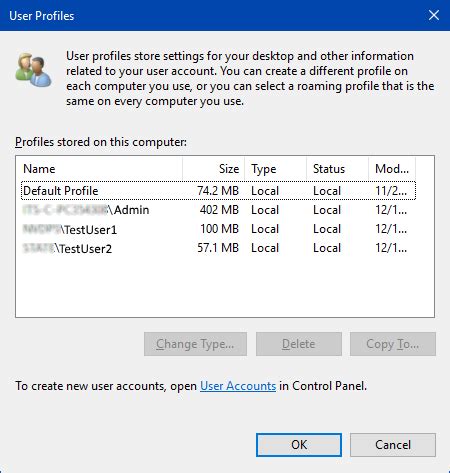Select the Default Profile row
Image resolution: width=450 pixels, height=473 pixels.
218,191
